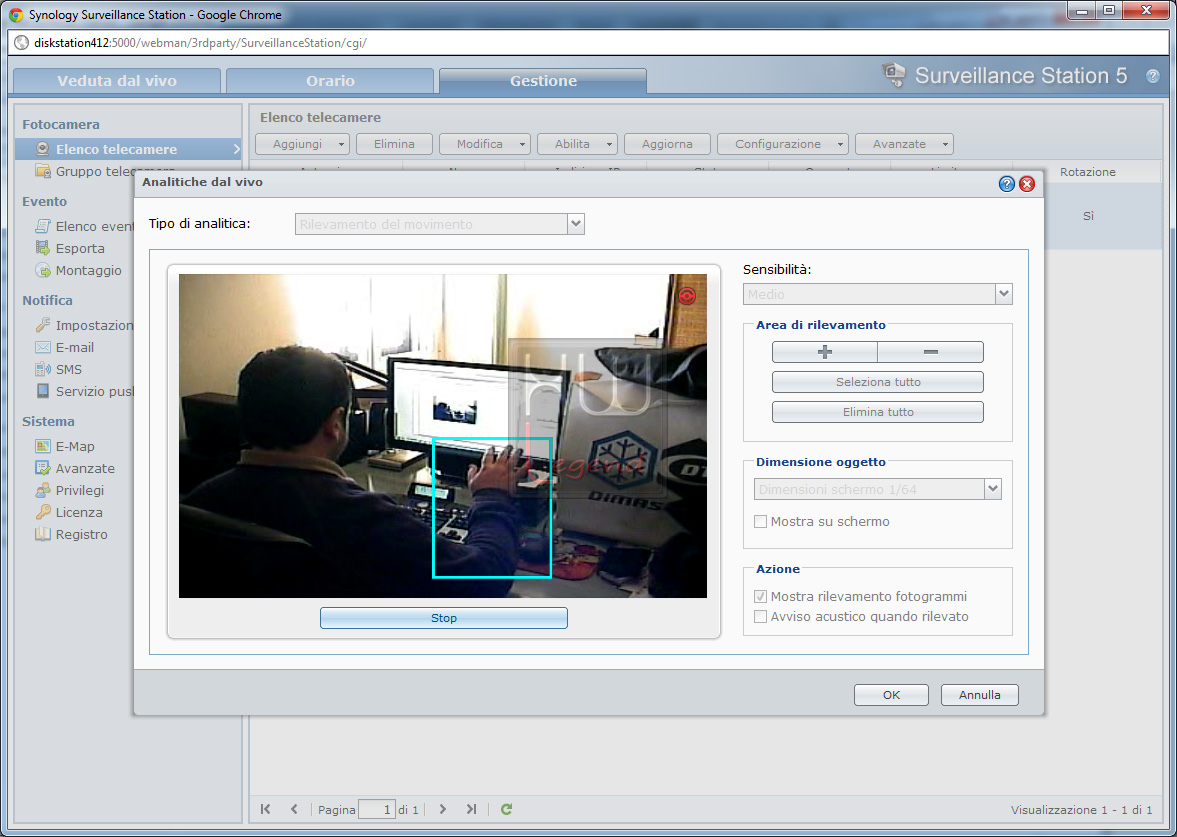1177x837 pixels.
Task: Click the Elimina toolbar button
Action: [394, 144]
